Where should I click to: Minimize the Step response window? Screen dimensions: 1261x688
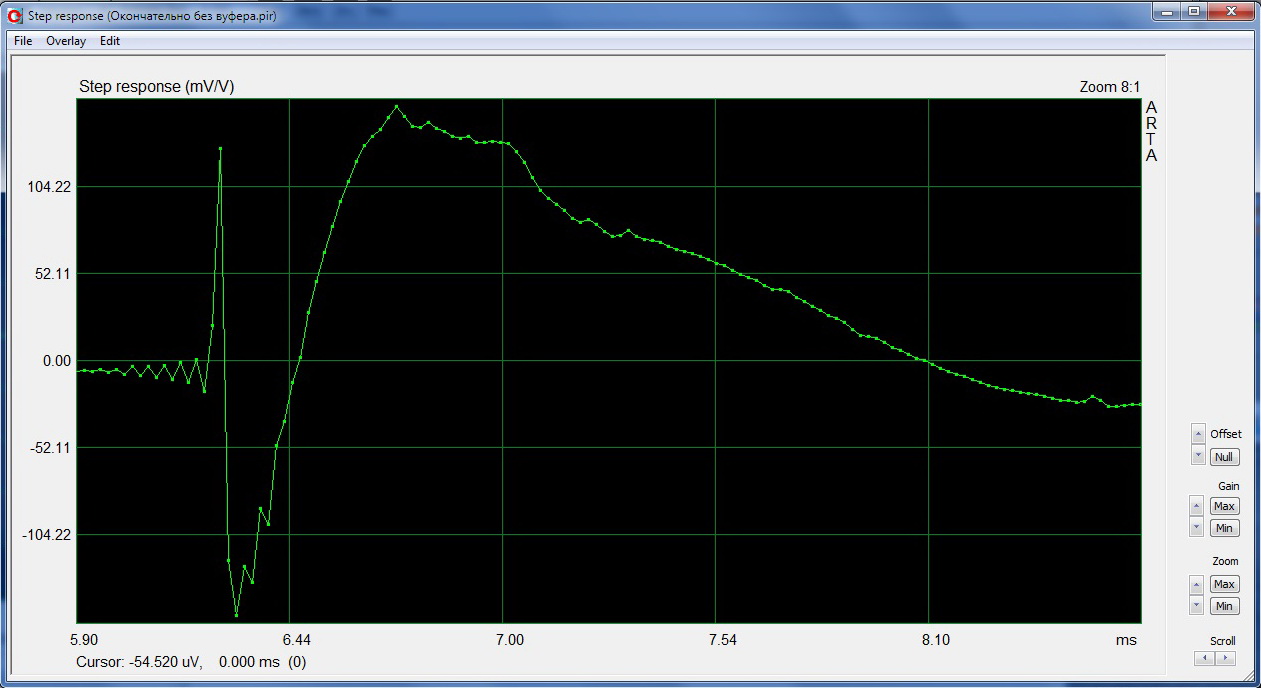[x=1167, y=11]
